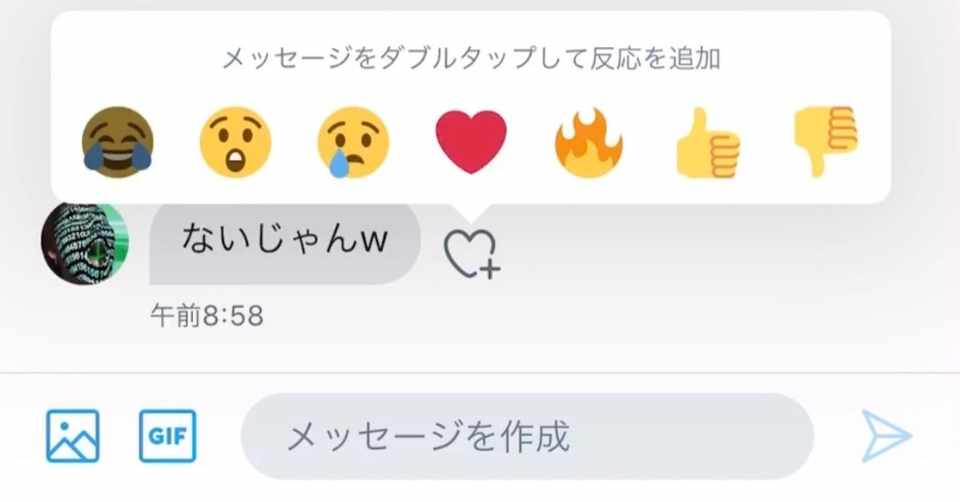Viewport: 960px width, 502px height.
Task: Focus the メッセージを作成 text field
Action: pos(527,436)
